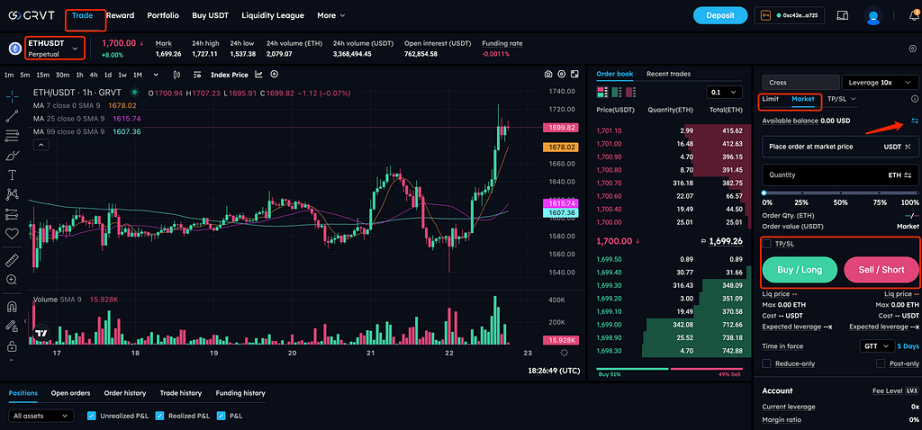Image resolution: width=922 pixels, height=430 pixels.
Task: Open the Leverage 10x dropdown
Action: coord(880,82)
